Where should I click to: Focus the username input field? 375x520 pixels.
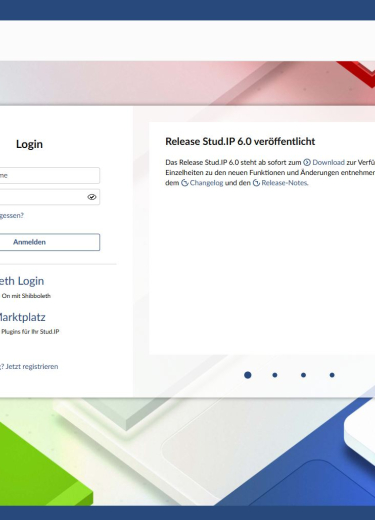click(49, 175)
